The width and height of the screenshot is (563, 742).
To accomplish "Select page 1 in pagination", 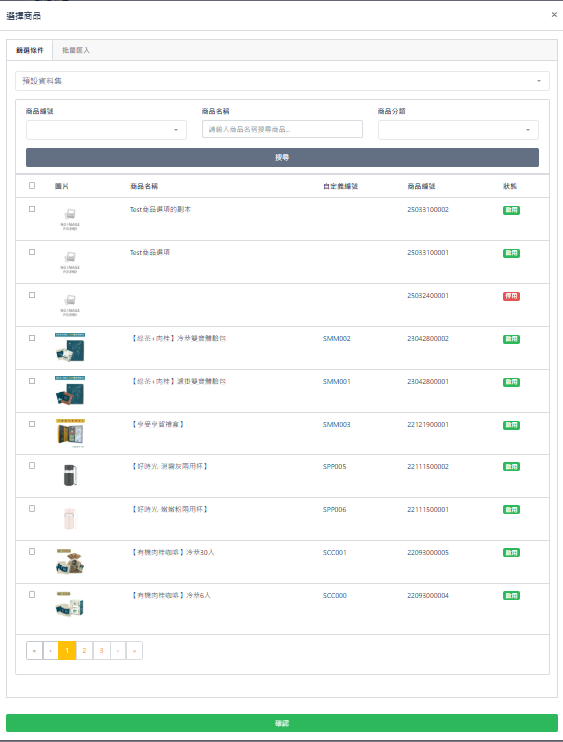I will (x=67, y=651).
